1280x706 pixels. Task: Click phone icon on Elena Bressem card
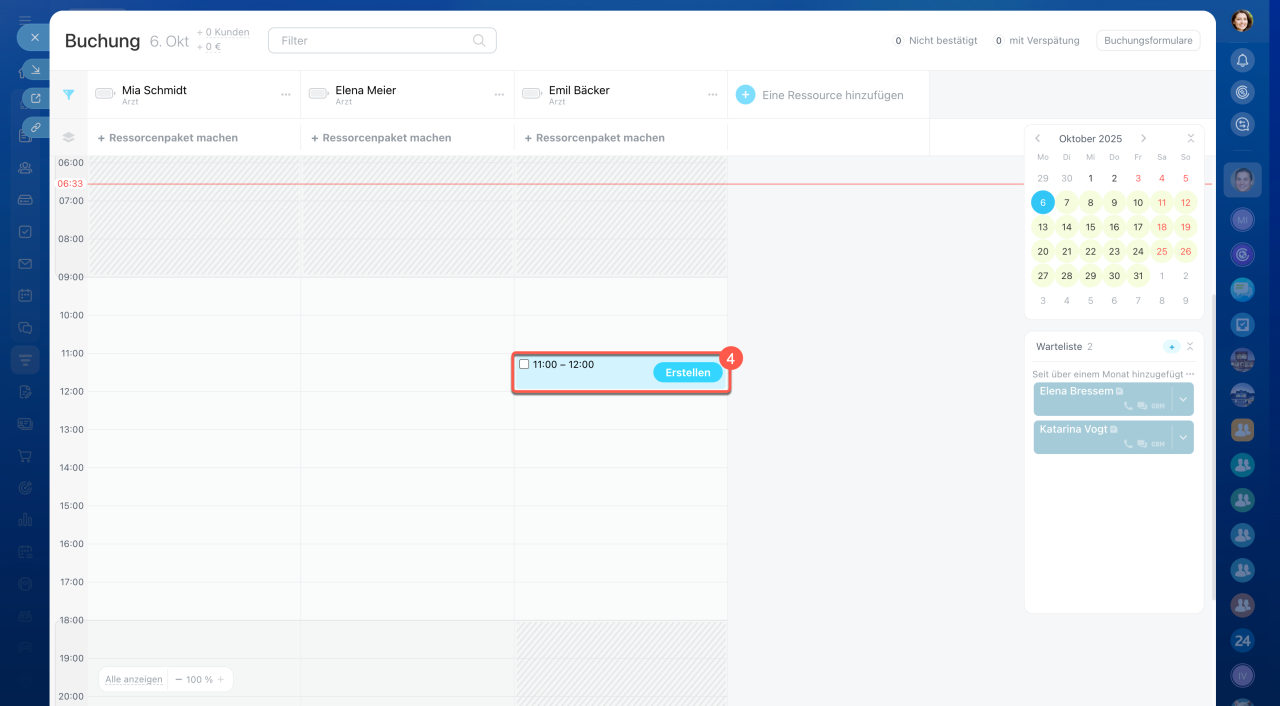tap(1129, 406)
